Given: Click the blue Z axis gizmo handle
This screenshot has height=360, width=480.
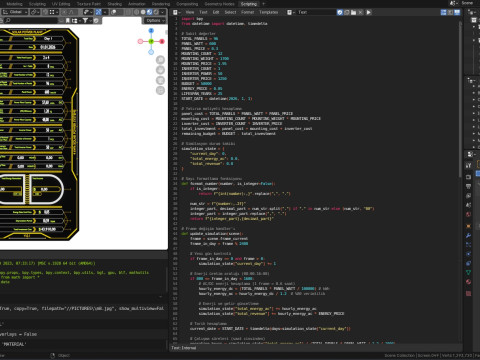Looking at the screenshot, I should (151, 31).
